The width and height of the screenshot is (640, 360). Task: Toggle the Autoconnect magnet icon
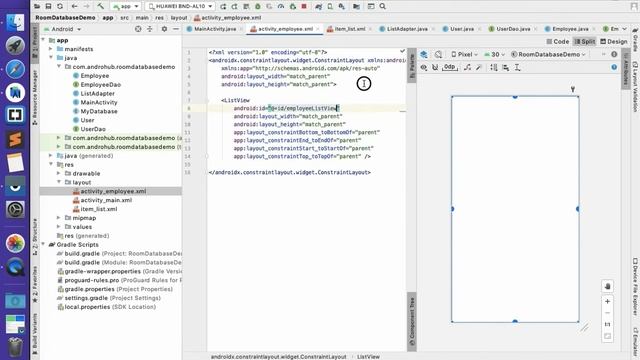435,67
